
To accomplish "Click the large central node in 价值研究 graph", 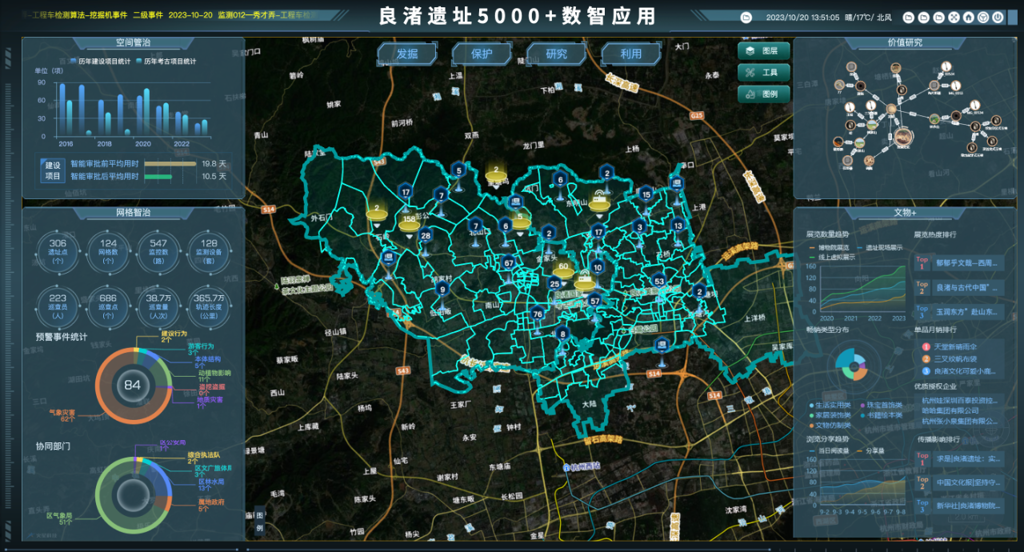I will click(903, 136).
